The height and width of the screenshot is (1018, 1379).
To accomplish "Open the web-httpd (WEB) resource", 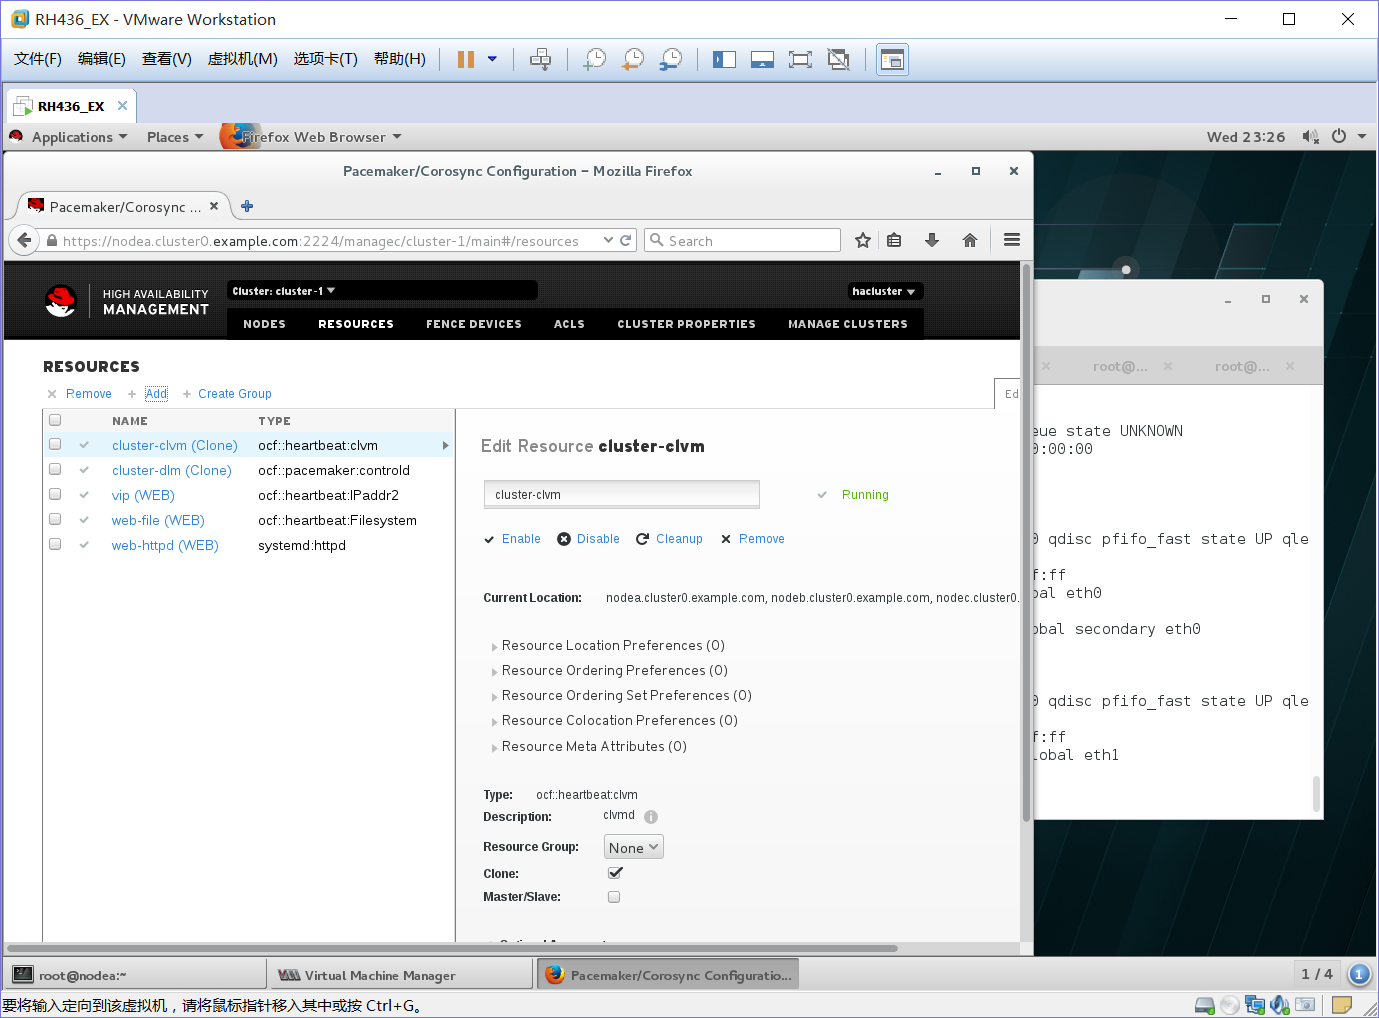I will 165,545.
